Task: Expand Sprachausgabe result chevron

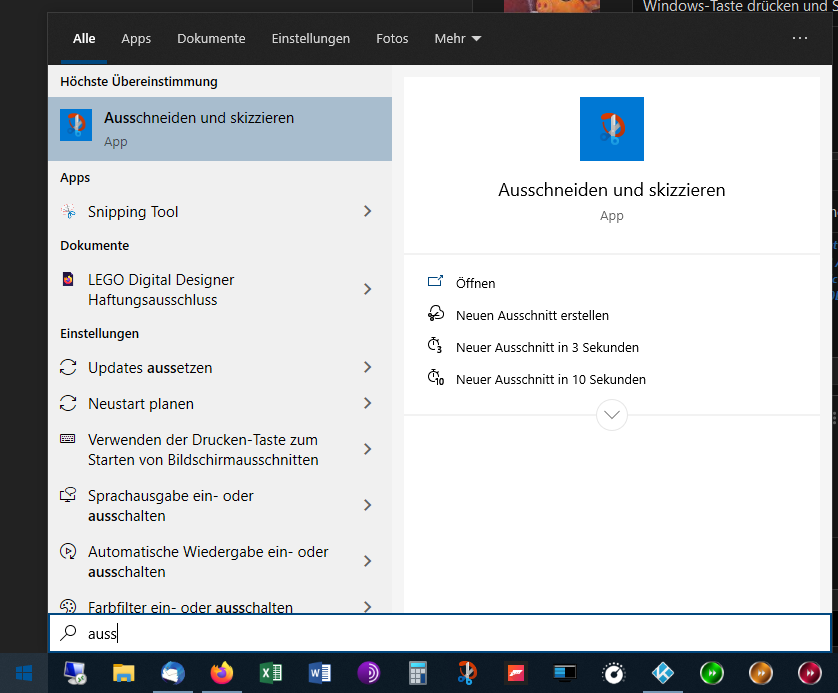Action: point(368,505)
